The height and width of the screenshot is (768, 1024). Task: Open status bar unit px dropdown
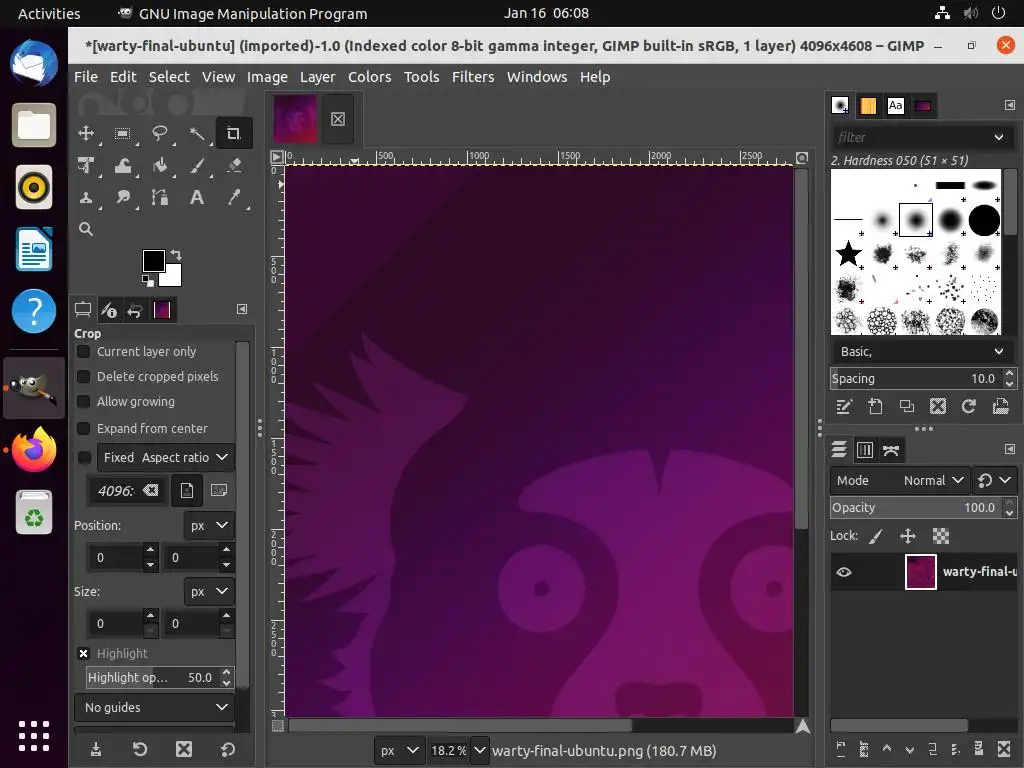[x=400, y=750]
